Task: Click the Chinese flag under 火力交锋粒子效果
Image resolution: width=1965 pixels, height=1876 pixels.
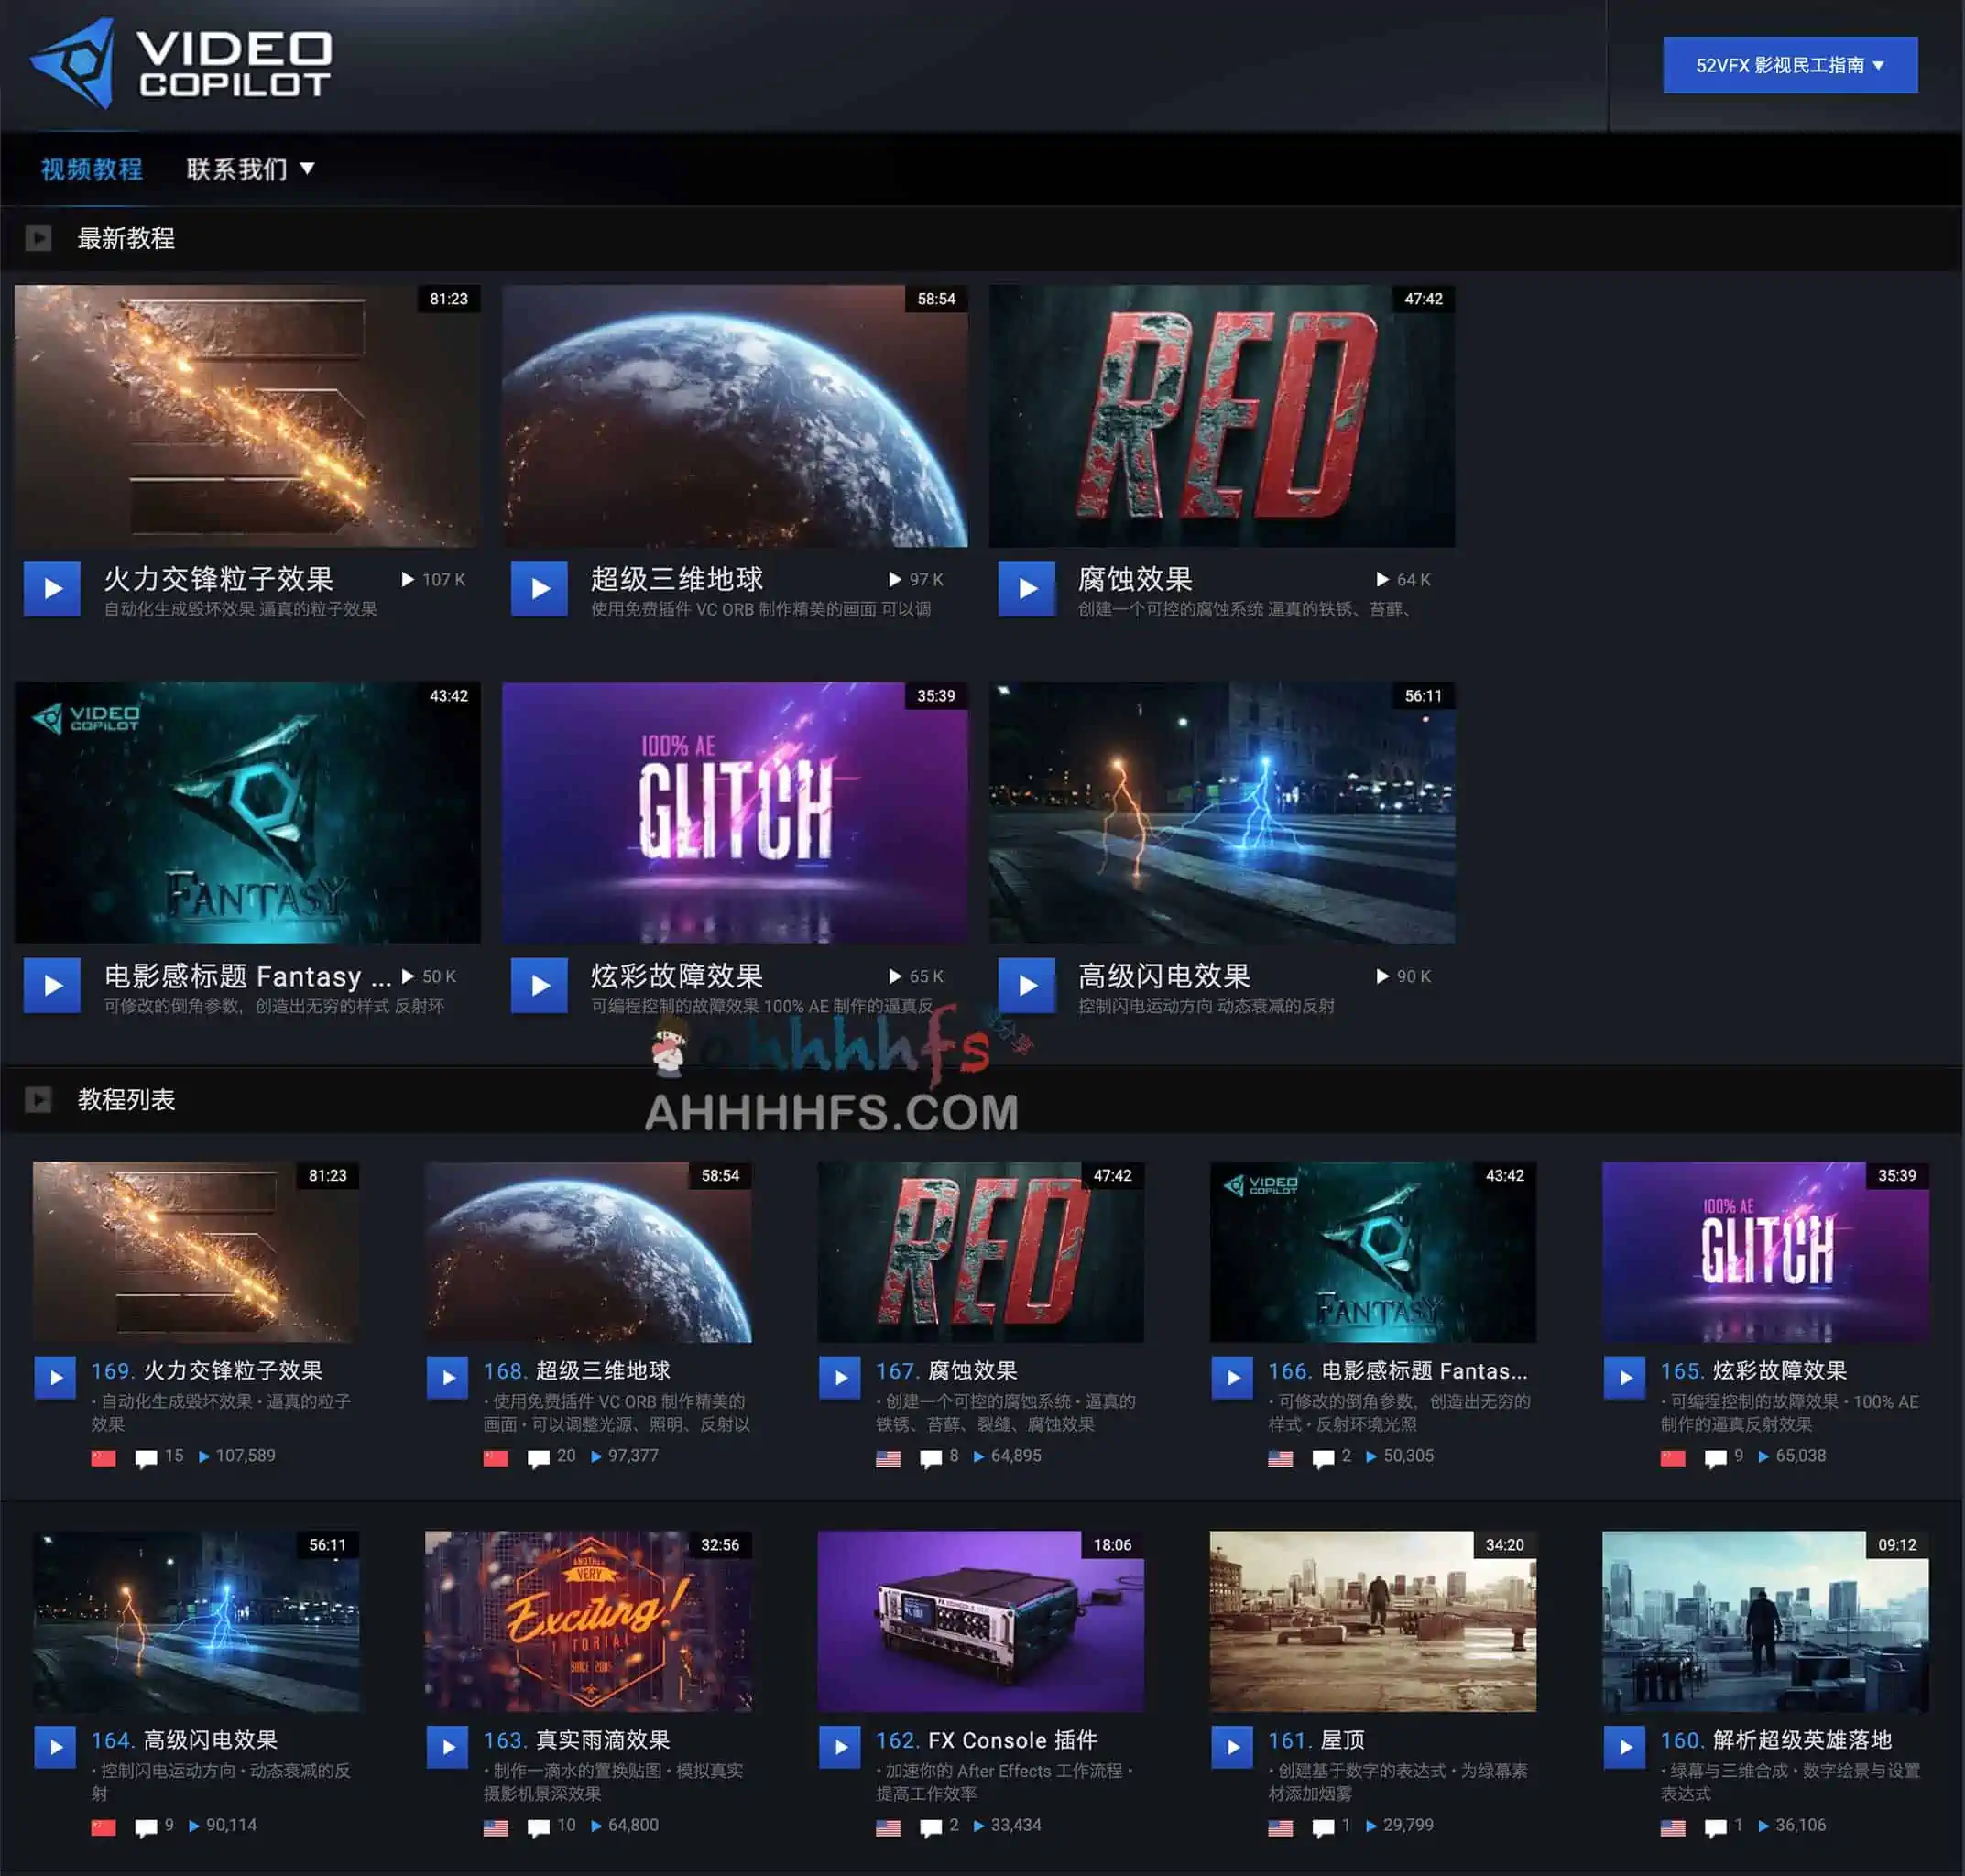Action: click(104, 1456)
